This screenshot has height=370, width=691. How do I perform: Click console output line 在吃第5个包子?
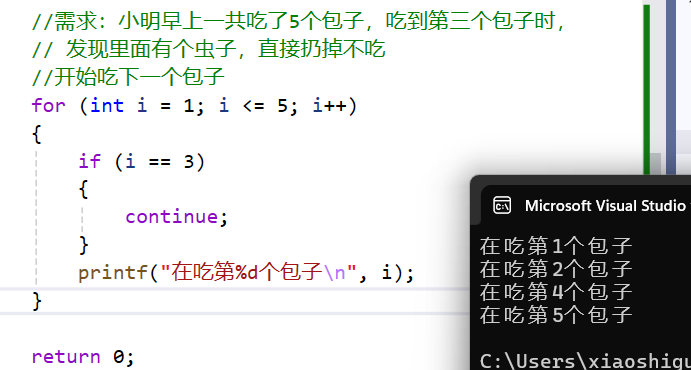(x=556, y=315)
